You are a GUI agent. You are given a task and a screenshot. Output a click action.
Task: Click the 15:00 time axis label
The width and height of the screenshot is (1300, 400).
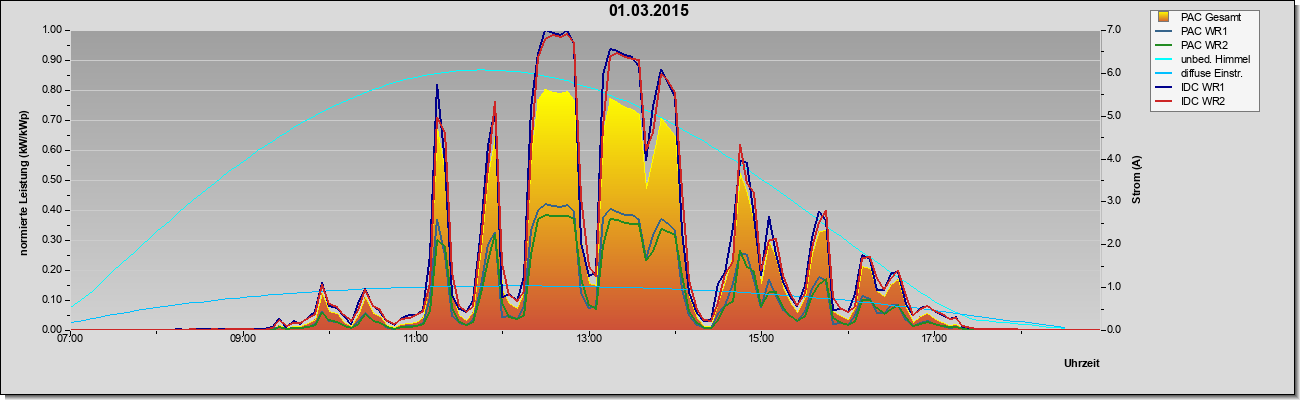[x=761, y=340]
